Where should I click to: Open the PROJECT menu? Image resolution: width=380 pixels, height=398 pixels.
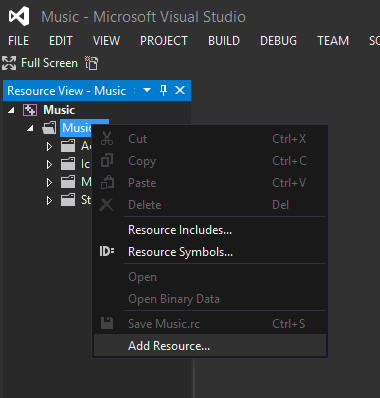coord(164,41)
